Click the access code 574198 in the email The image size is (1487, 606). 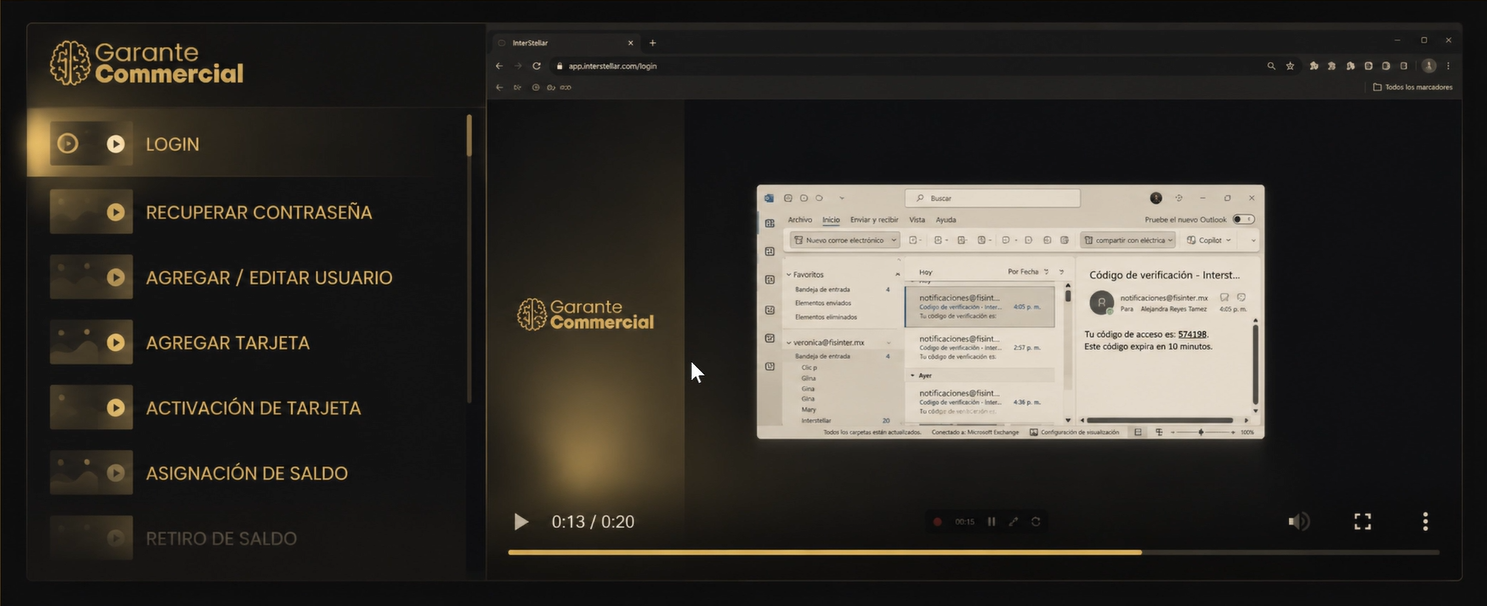(1192, 334)
